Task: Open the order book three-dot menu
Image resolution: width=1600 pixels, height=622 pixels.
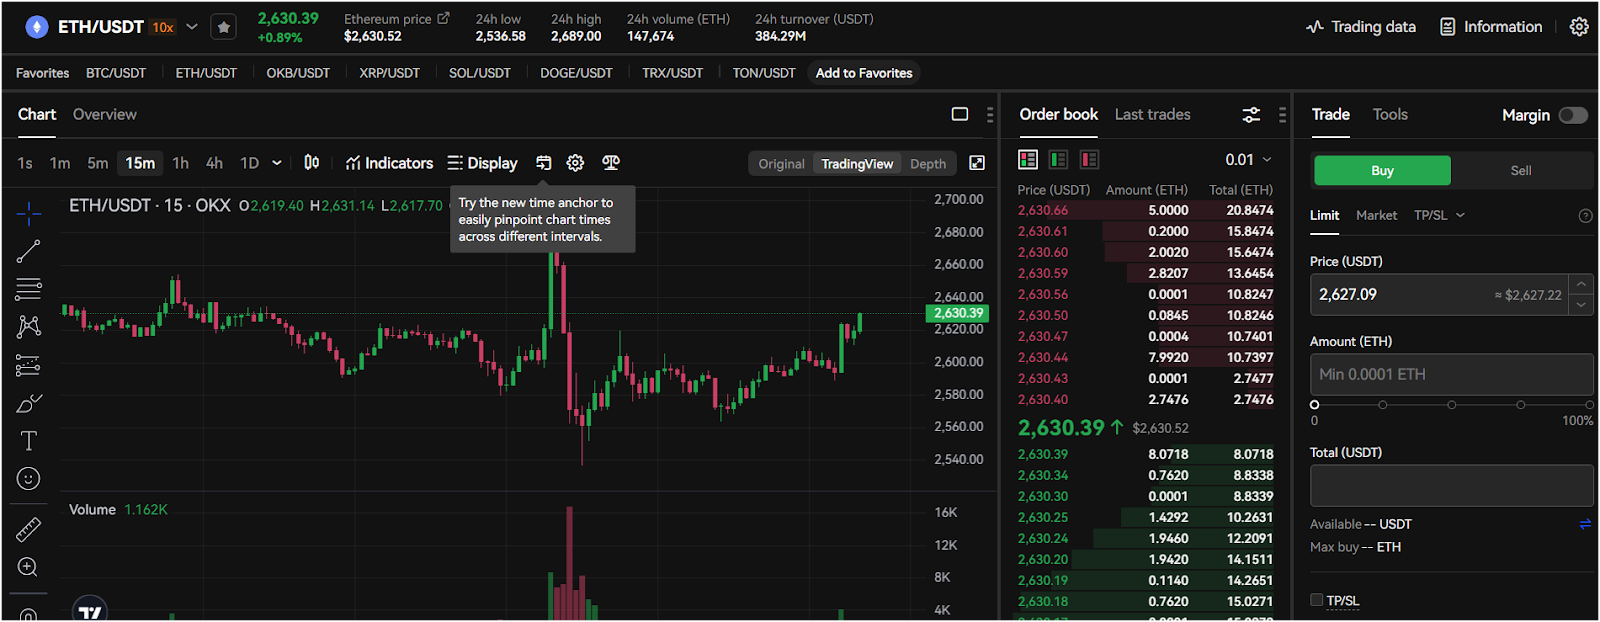Action: pos(1282,115)
